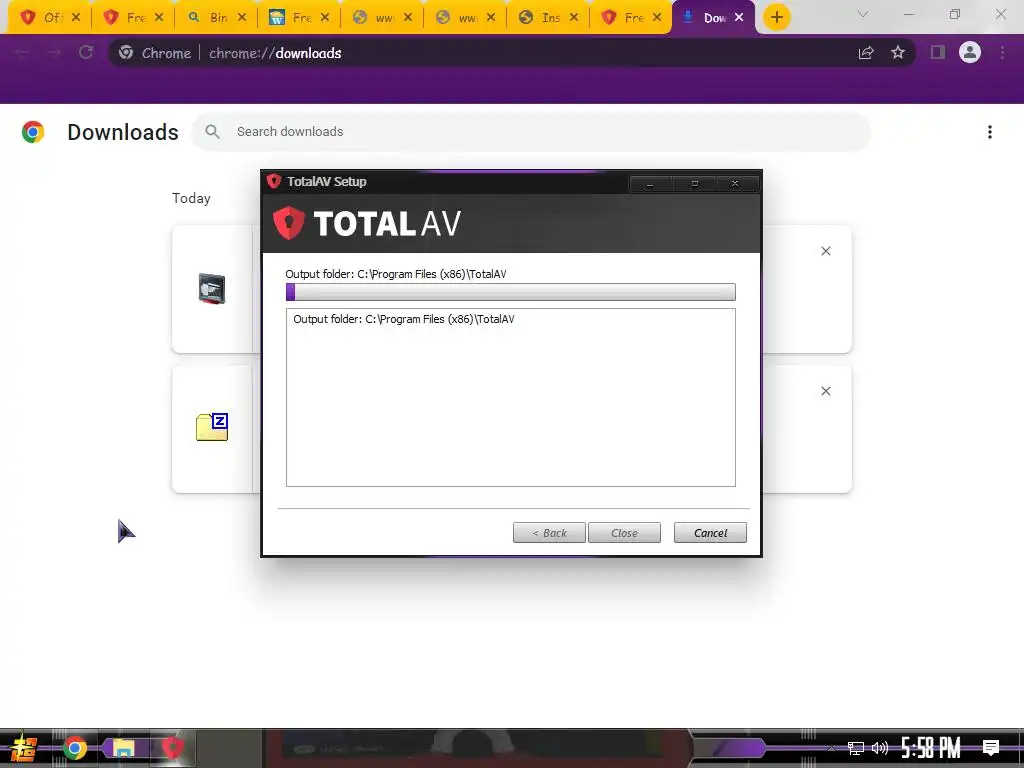Open File Explorer from the taskbar

[x=123, y=748]
